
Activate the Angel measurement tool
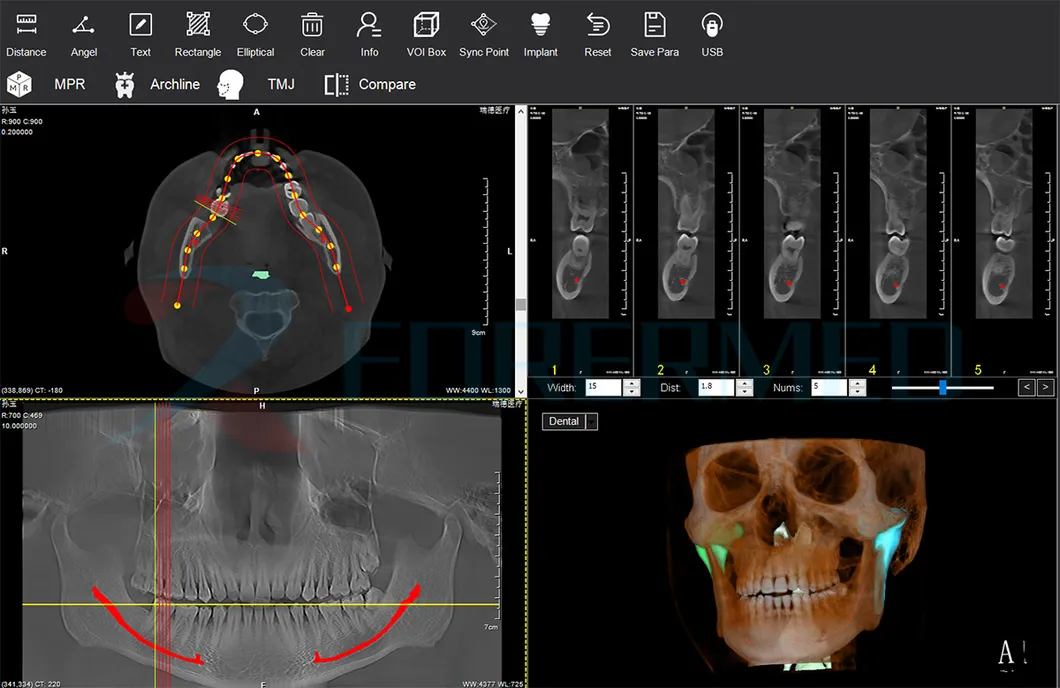(x=84, y=30)
